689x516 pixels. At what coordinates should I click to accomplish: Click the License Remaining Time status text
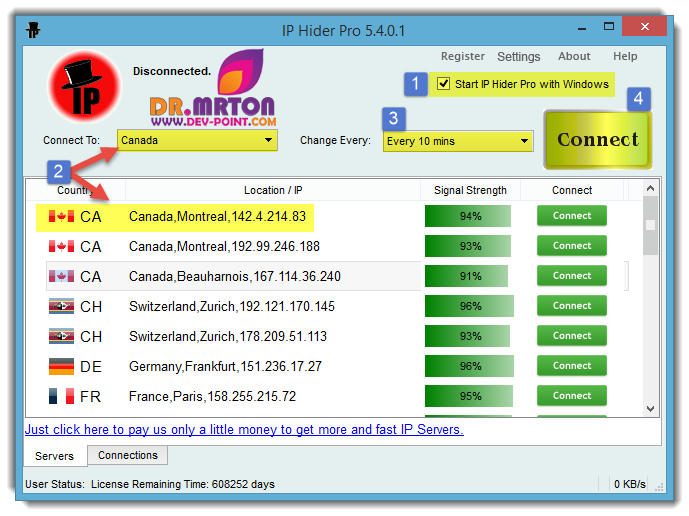[x=183, y=484]
